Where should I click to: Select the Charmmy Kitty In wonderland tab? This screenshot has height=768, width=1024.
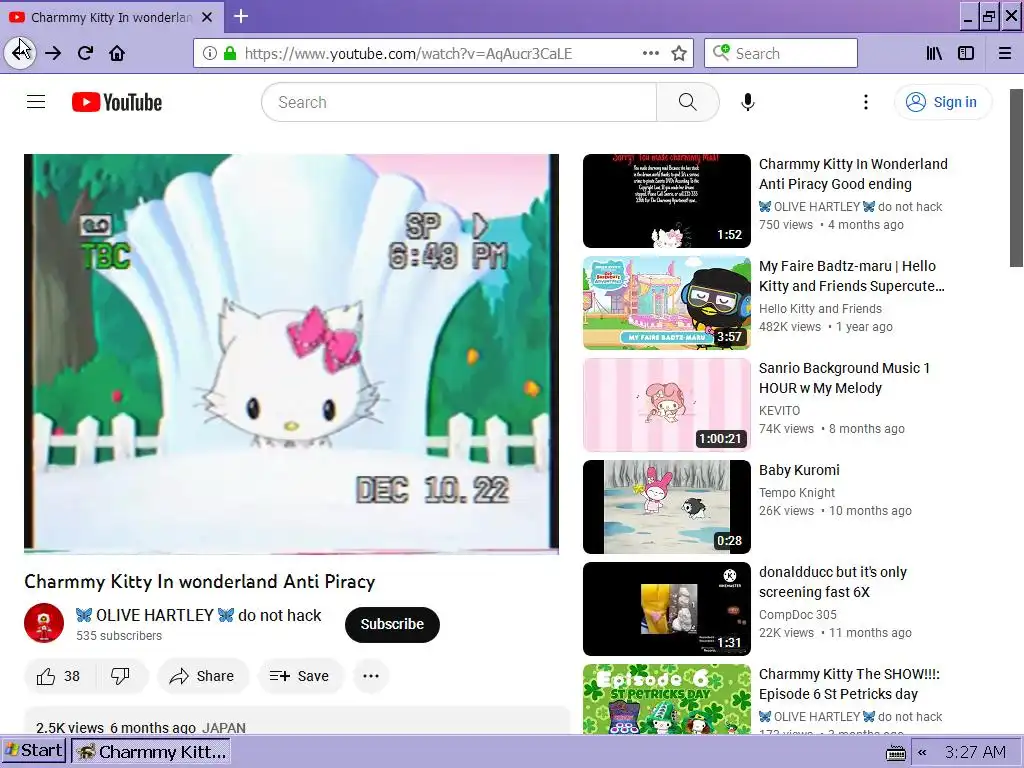click(112, 17)
